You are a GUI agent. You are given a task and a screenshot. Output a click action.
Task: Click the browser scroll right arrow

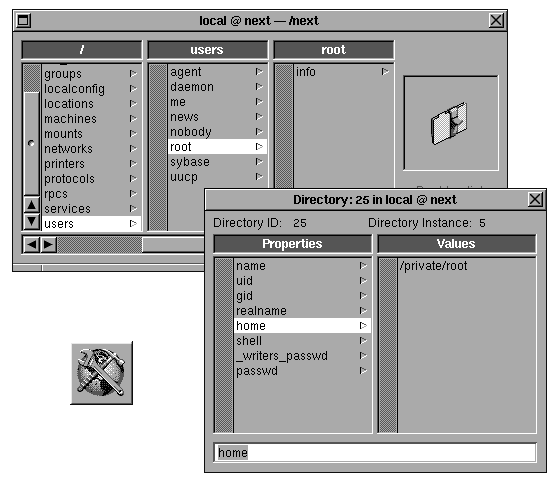48,244
